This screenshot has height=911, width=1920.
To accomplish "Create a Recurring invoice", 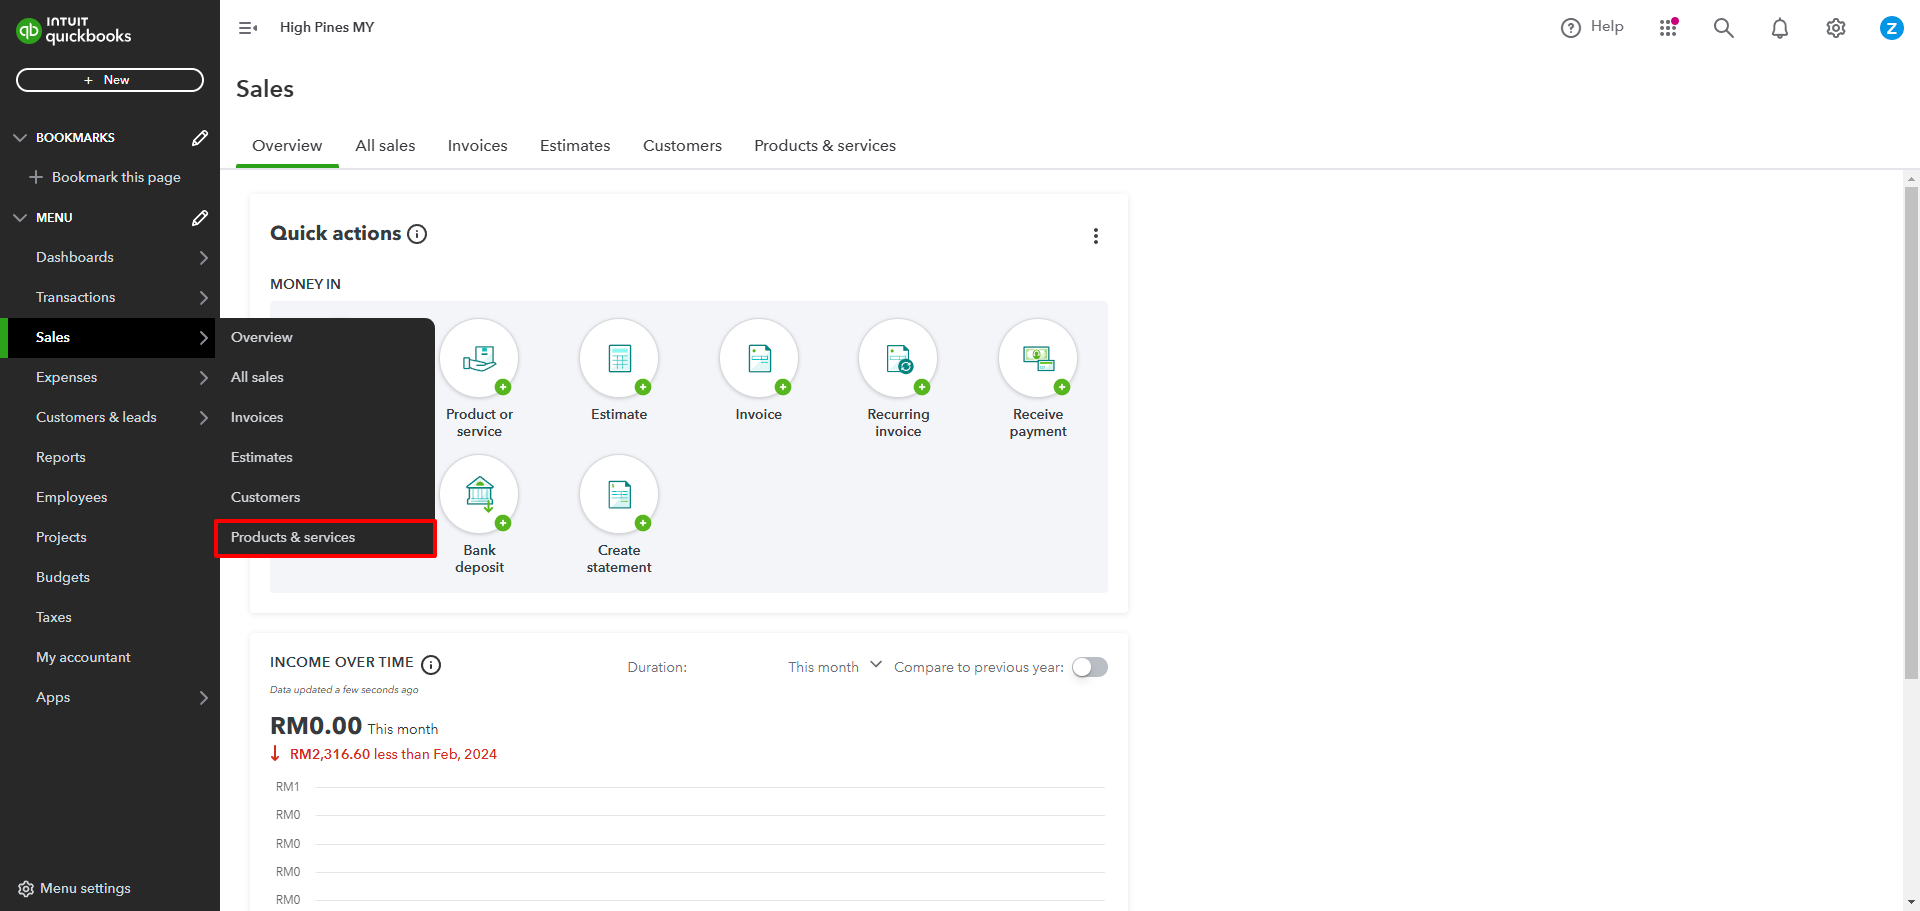I will click(x=898, y=378).
